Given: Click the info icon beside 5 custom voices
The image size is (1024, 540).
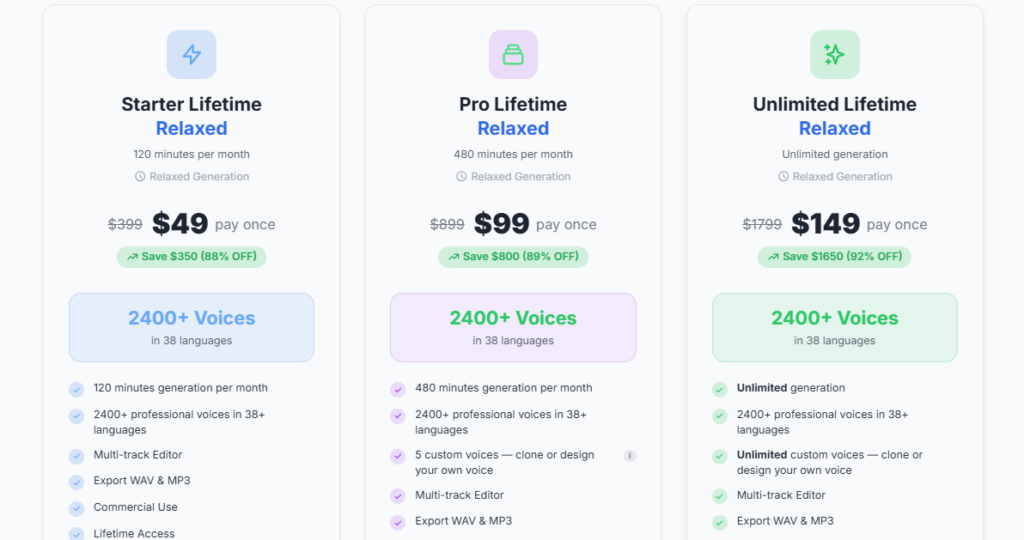Looking at the screenshot, I should 630,456.
